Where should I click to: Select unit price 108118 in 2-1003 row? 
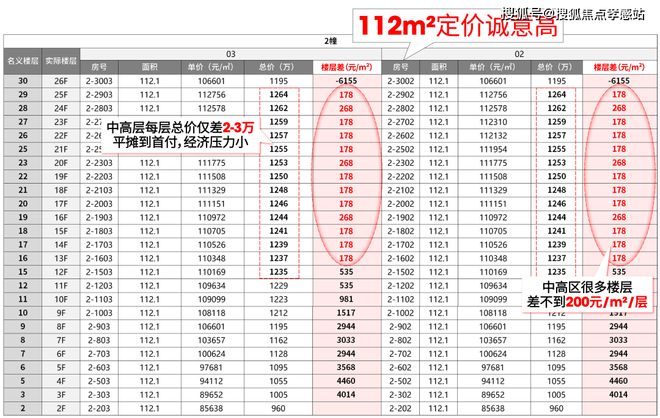click(x=212, y=313)
